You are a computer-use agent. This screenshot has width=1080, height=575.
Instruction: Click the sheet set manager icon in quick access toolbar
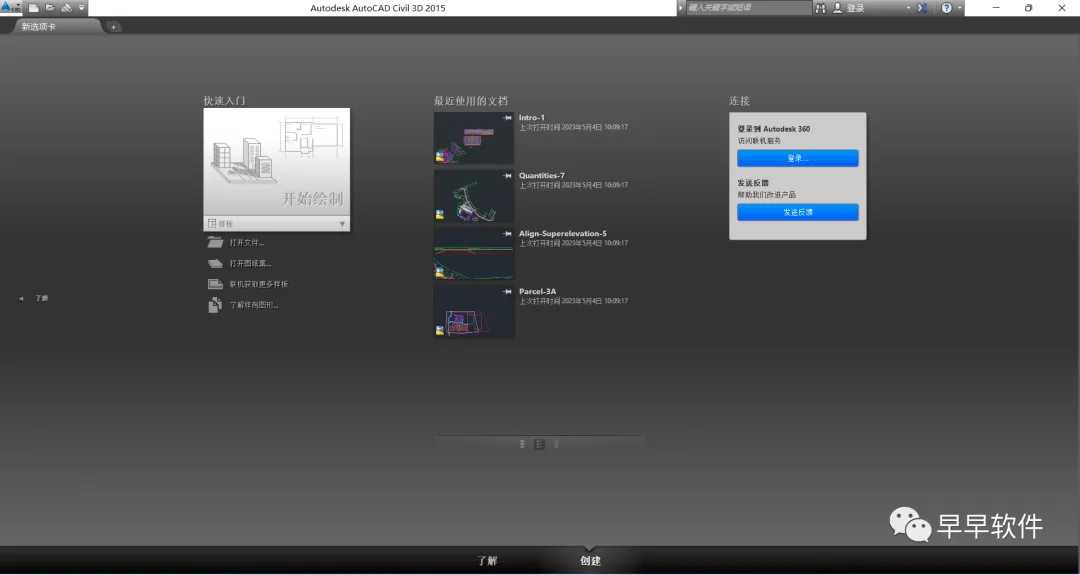67,8
